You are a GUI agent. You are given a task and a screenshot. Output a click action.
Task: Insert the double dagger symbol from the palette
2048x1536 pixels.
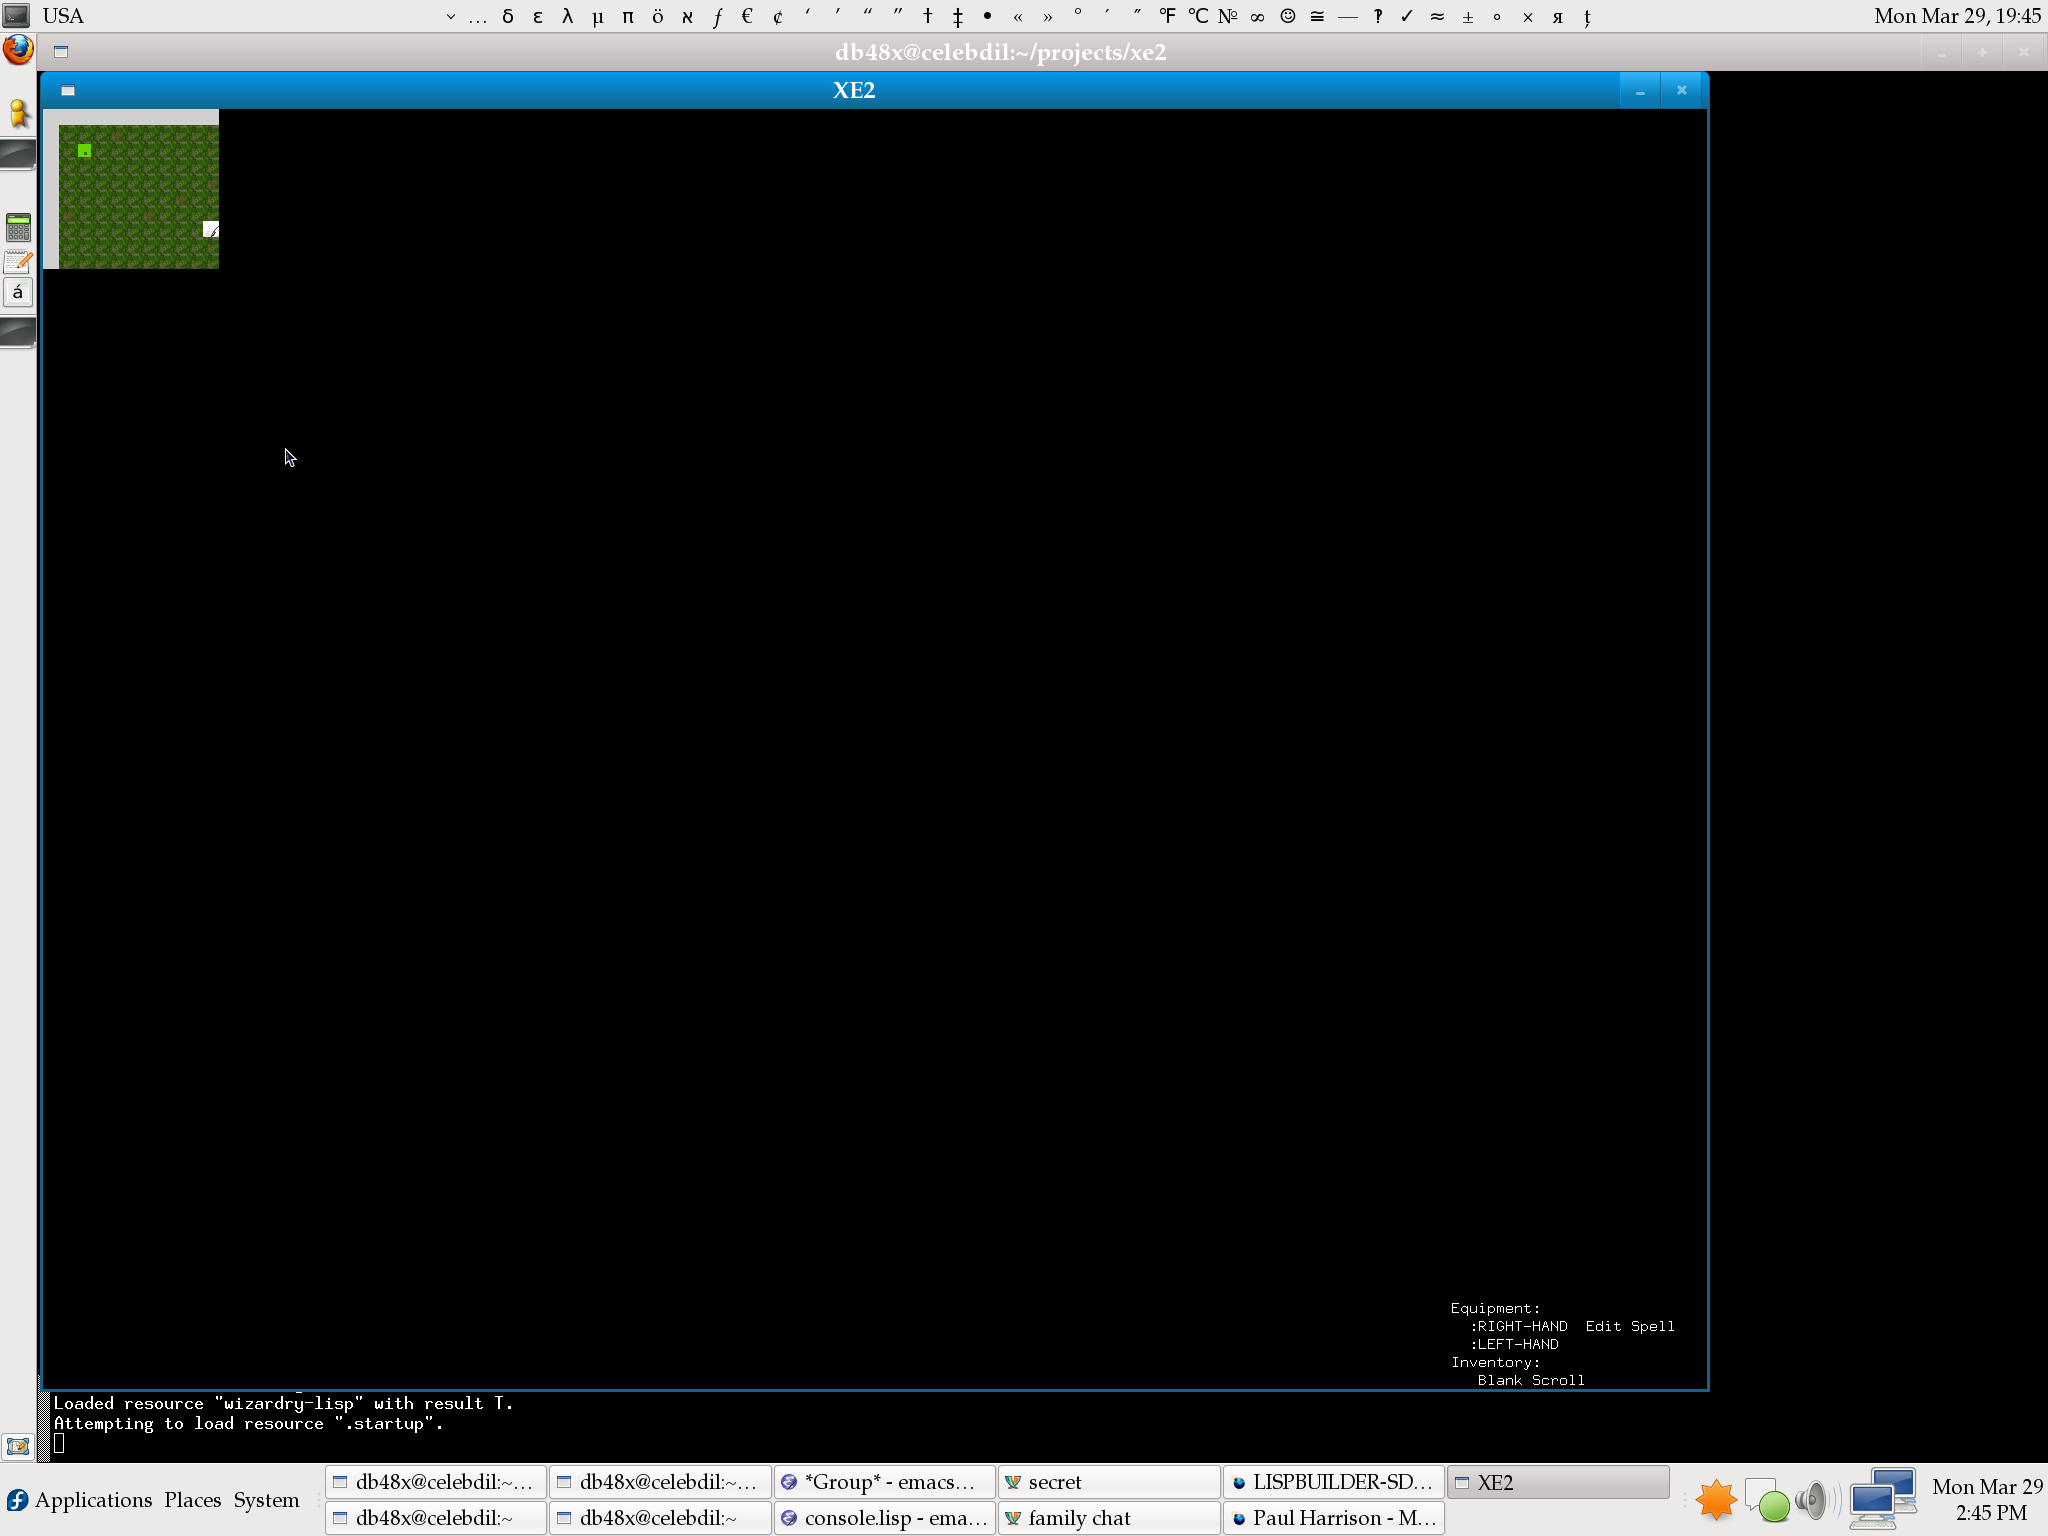point(958,16)
